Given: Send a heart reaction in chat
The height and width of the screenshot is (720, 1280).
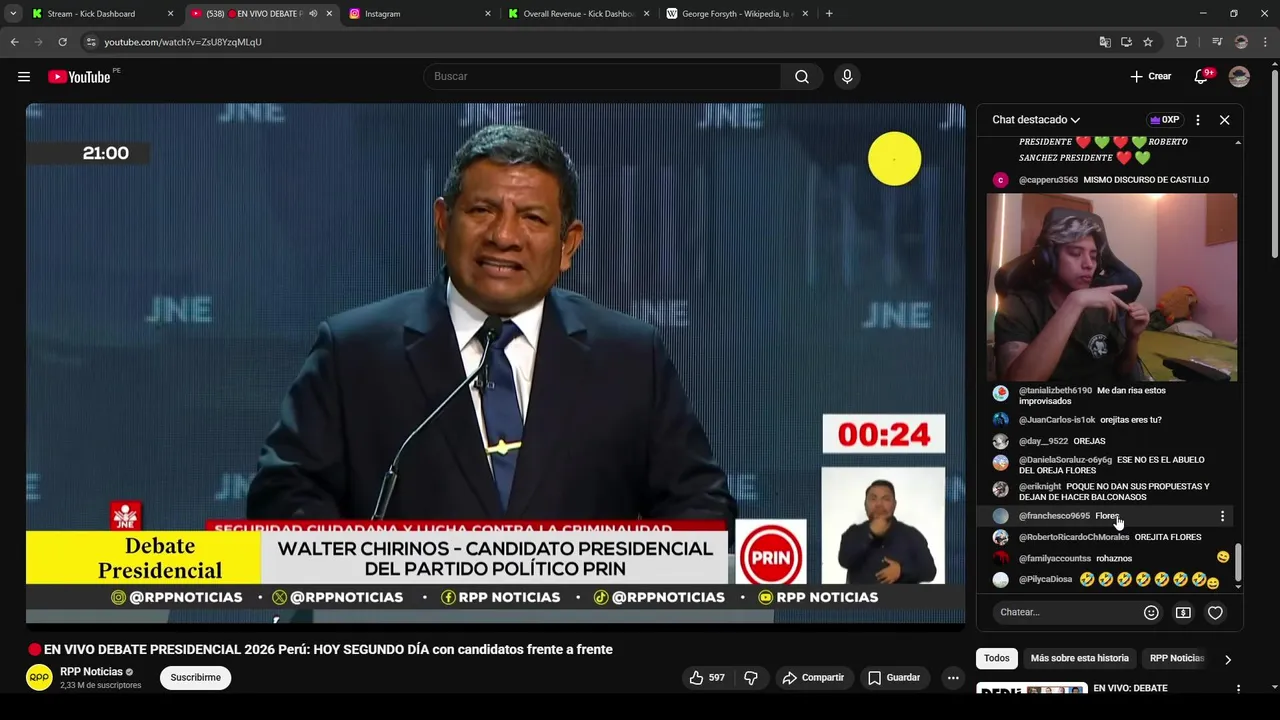Looking at the screenshot, I should click(1215, 612).
